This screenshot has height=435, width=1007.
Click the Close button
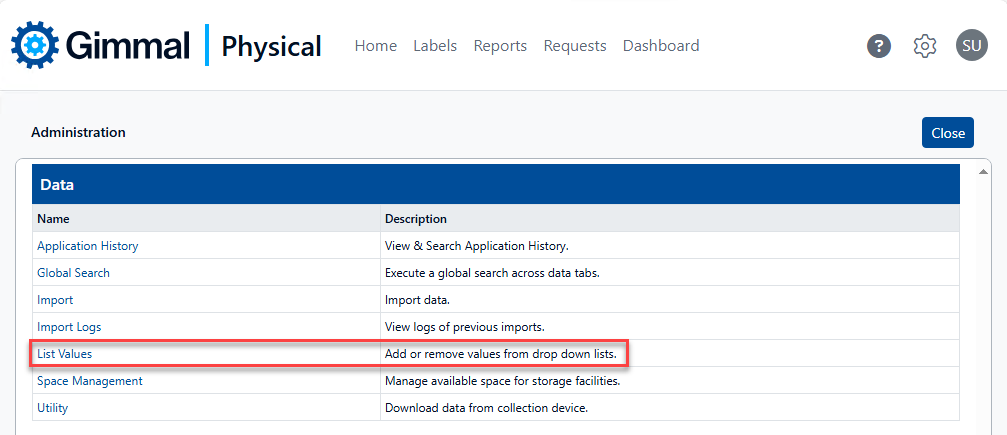[948, 133]
